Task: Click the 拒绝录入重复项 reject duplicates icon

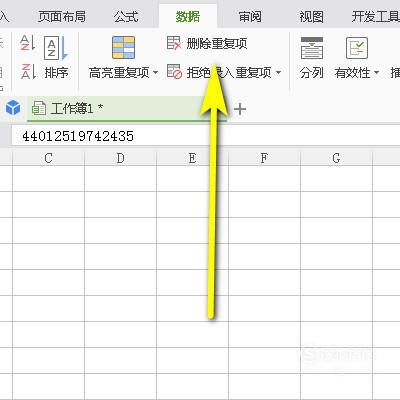Action: [x=174, y=72]
